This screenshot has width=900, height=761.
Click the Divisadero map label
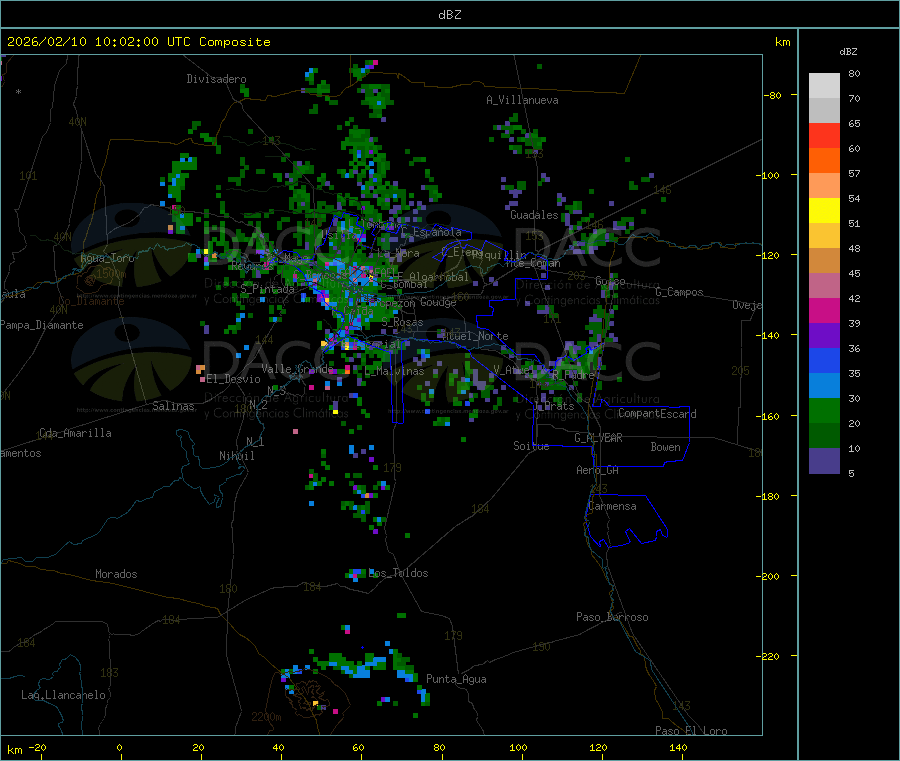216,79
